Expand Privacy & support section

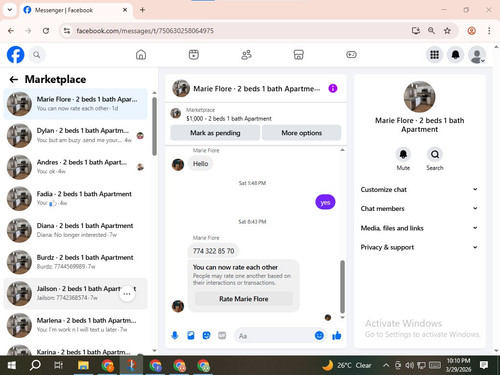[419, 247]
